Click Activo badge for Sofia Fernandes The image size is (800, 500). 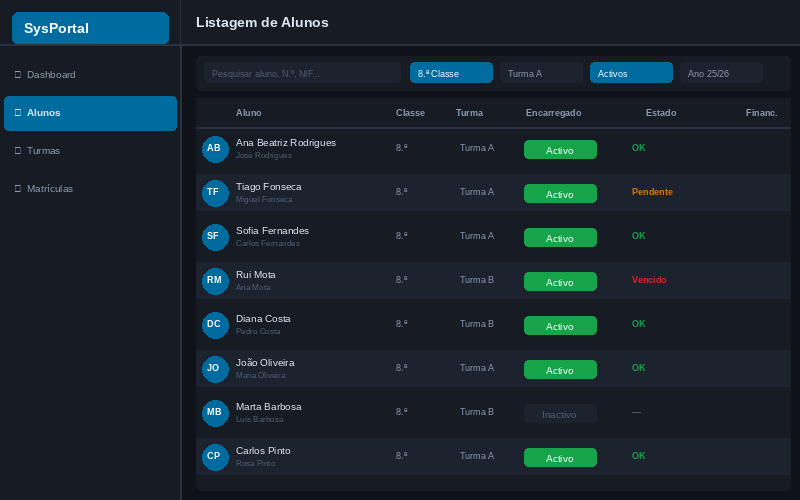[x=560, y=237]
